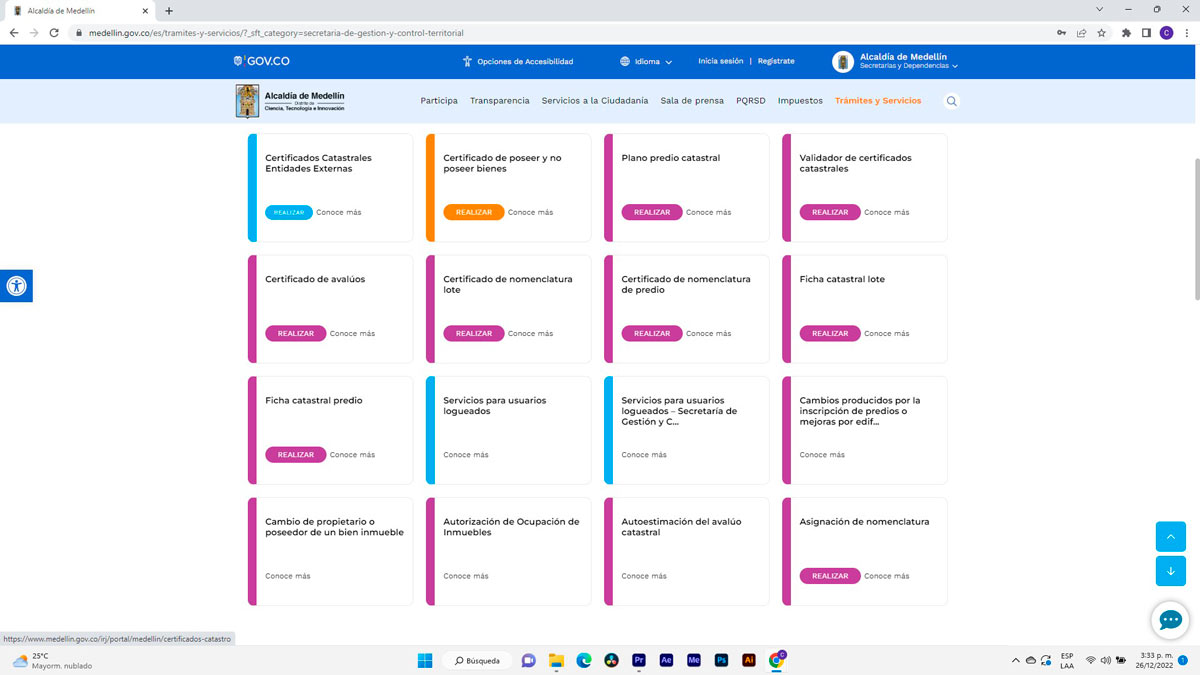
Task: Open the Transparencia menu item
Action: point(499,101)
